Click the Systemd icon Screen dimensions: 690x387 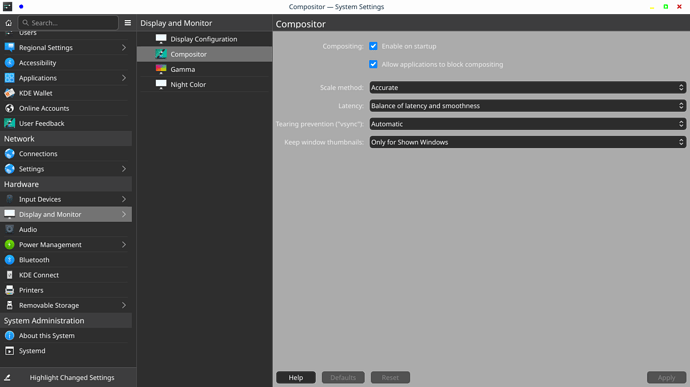click(9, 351)
